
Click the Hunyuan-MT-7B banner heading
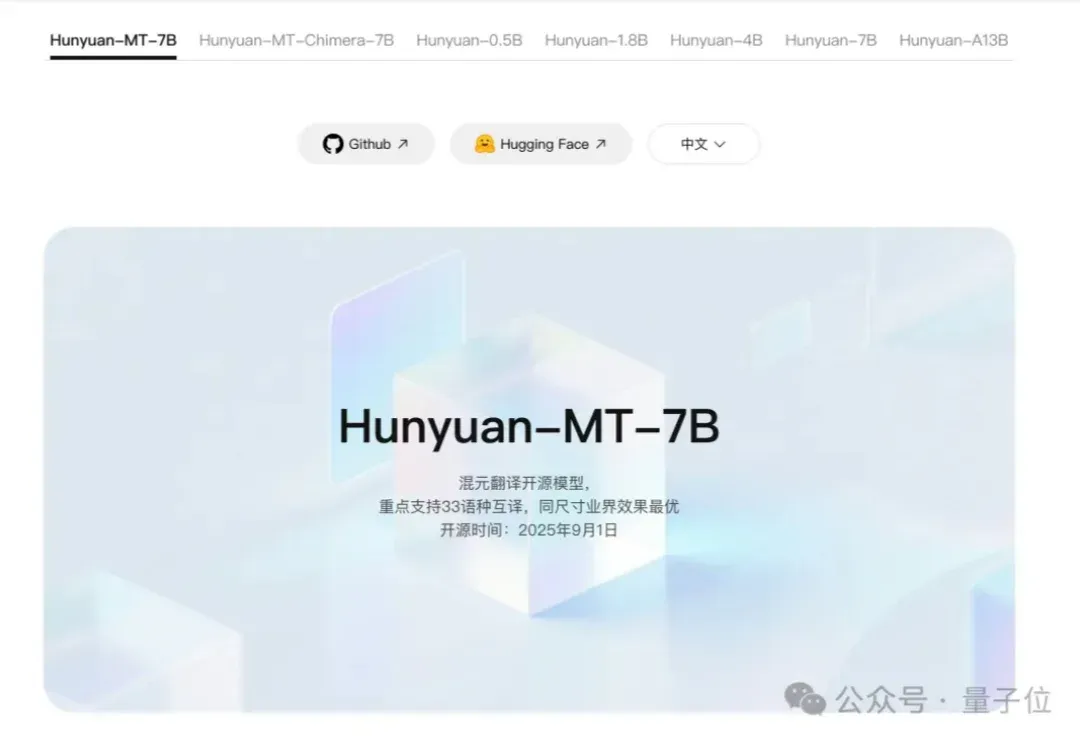point(529,426)
